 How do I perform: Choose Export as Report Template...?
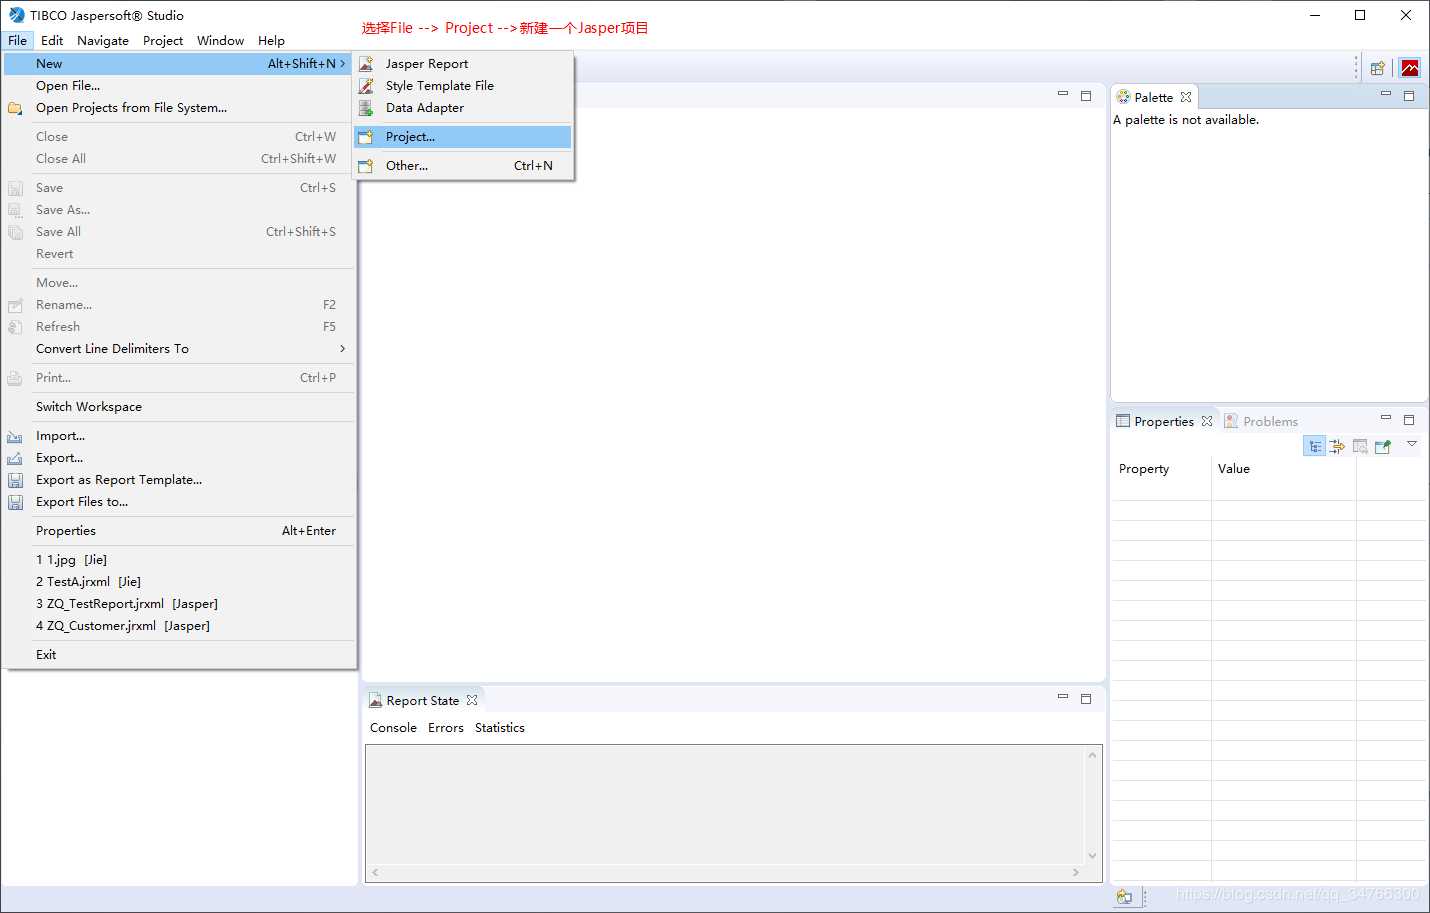pyautogui.click(x=180, y=480)
